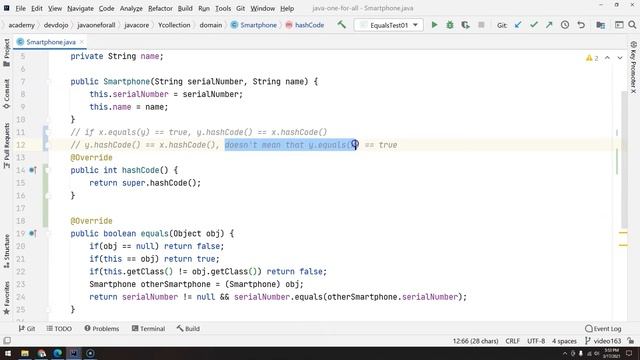The image size is (640, 360).
Task: Open Microsoft Edge from the taskbar
Action: (x=58, y=353)
